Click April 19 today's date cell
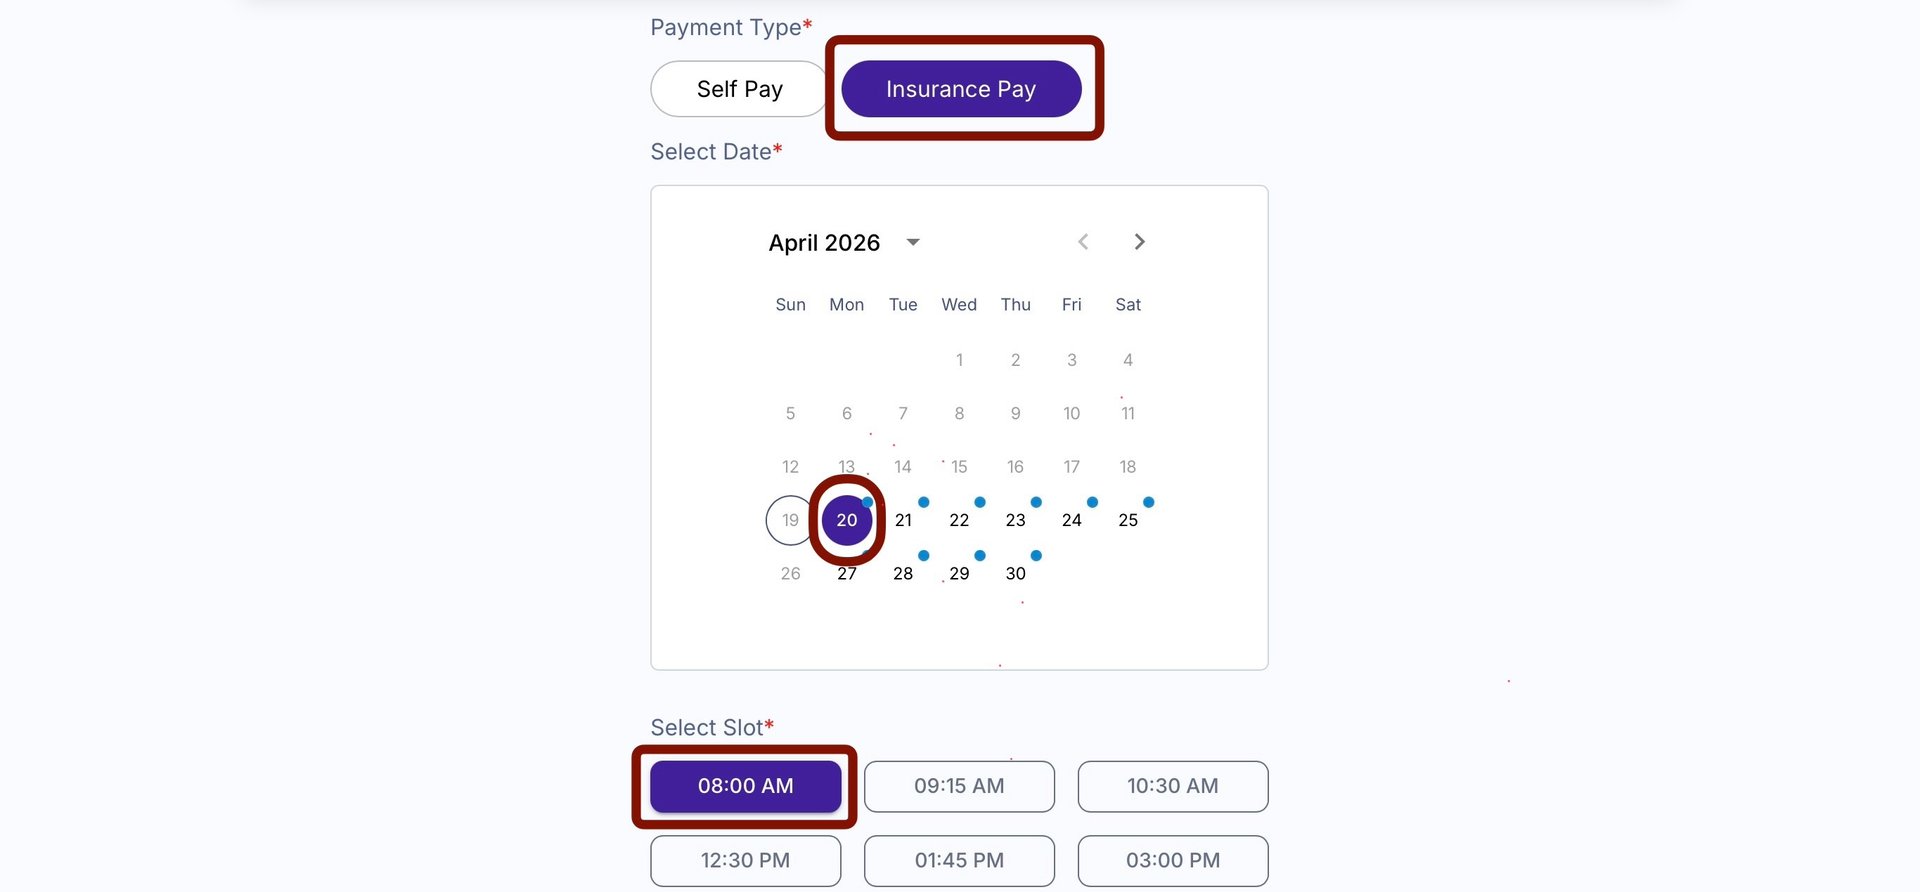 click(x=790, y=520)
